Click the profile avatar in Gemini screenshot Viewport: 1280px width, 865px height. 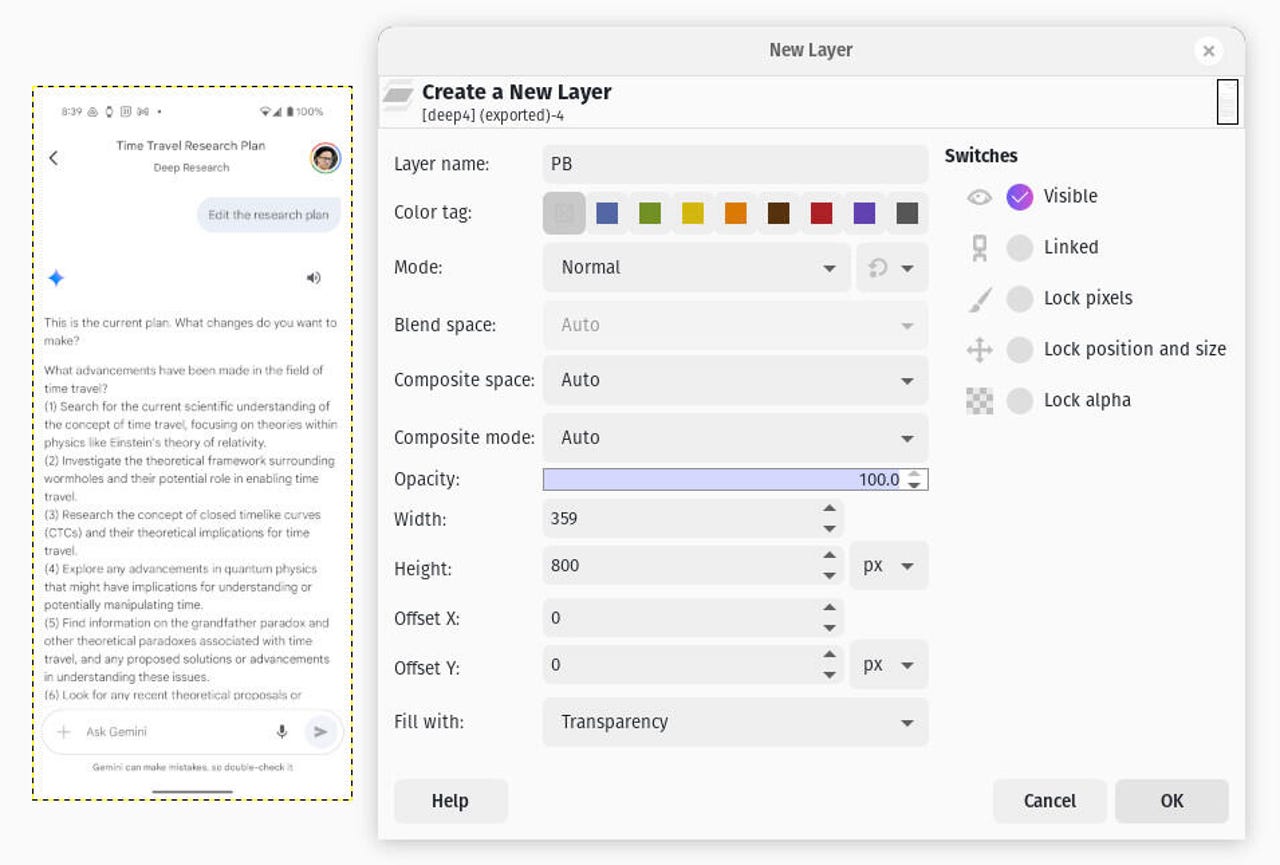[325, 158]
